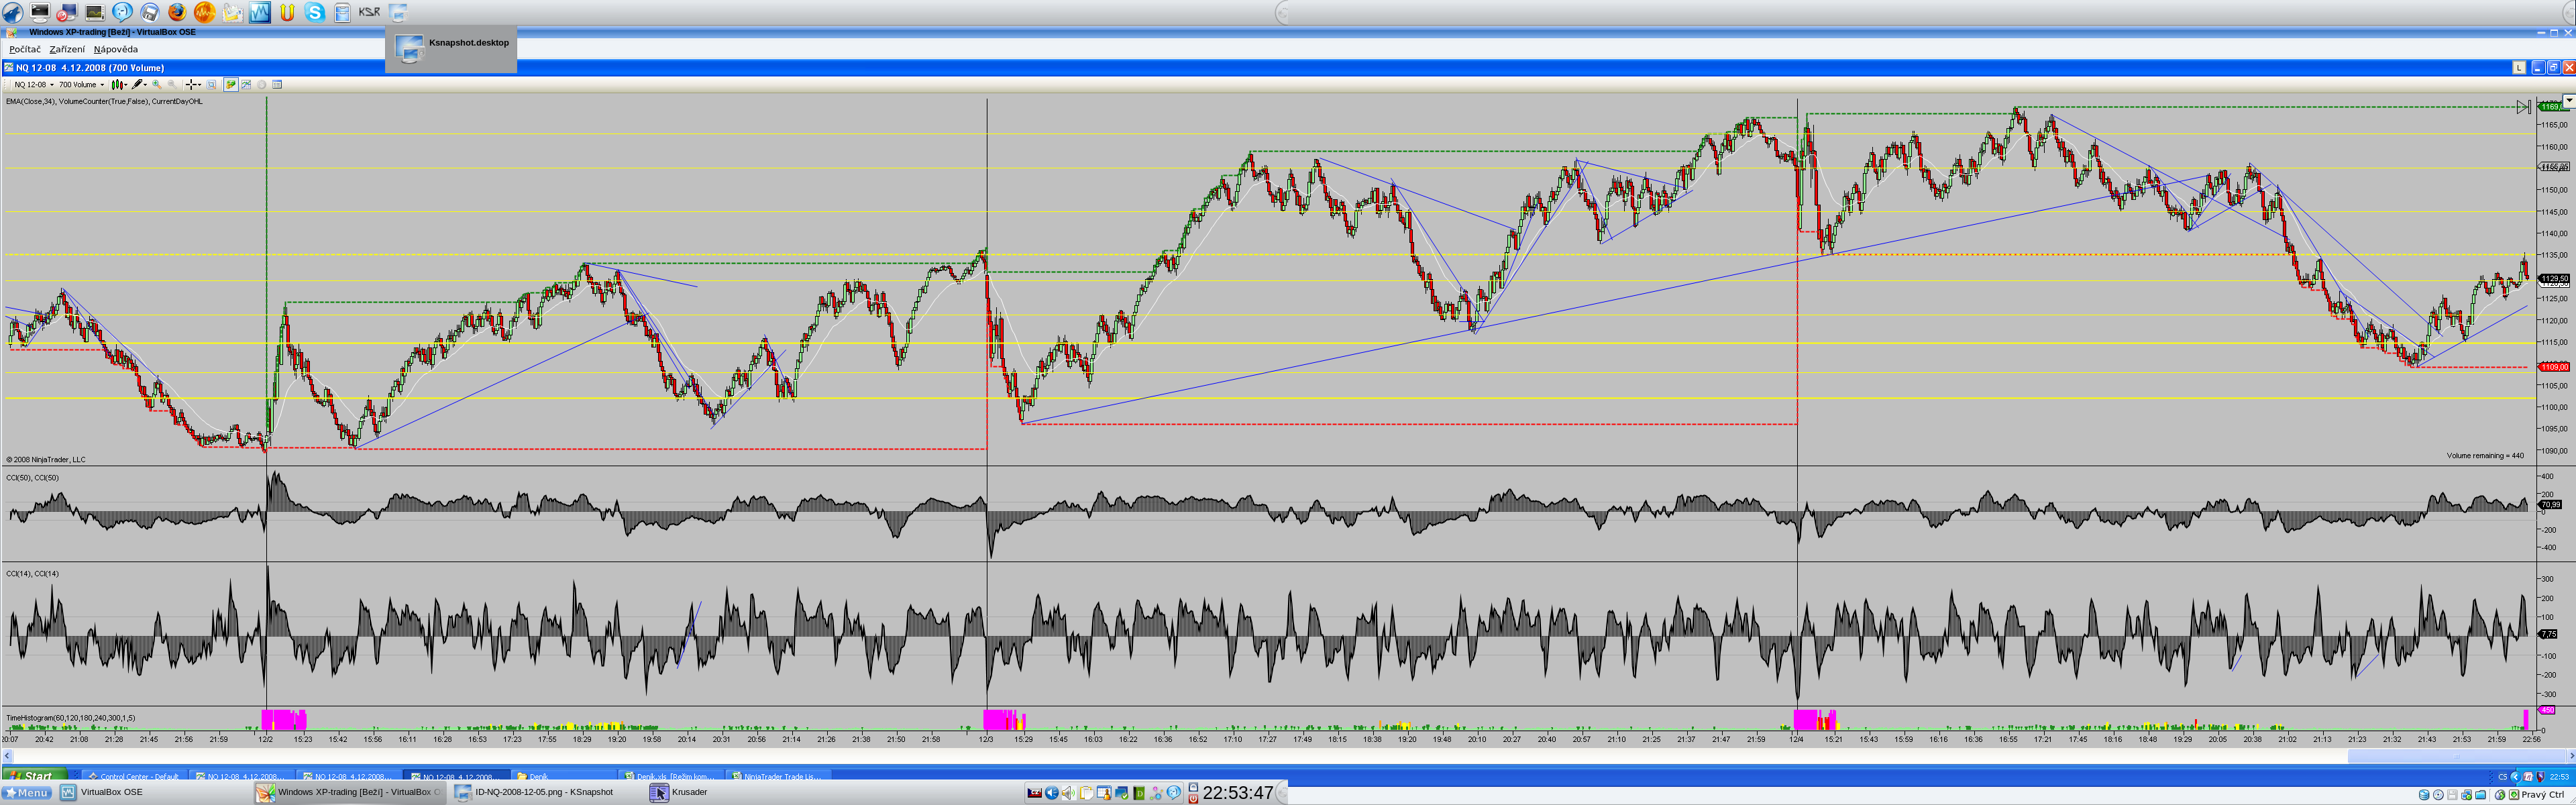This screenshot has width=2576, height=805.
Task: Open the Počítač menu
Action: [x=25, y=49]
